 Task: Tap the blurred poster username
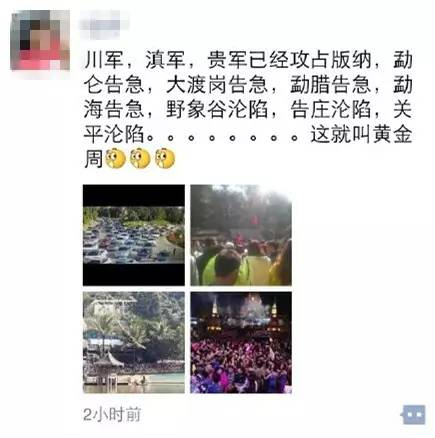104,25
